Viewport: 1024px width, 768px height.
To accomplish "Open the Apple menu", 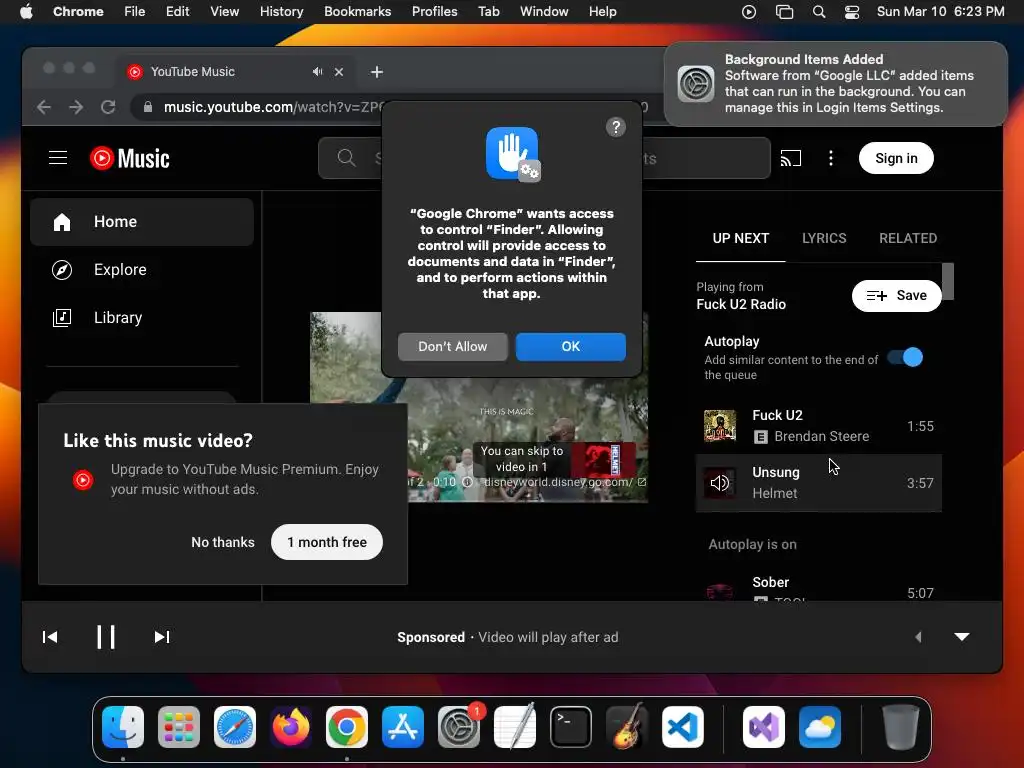I will (x=26, y=12).
